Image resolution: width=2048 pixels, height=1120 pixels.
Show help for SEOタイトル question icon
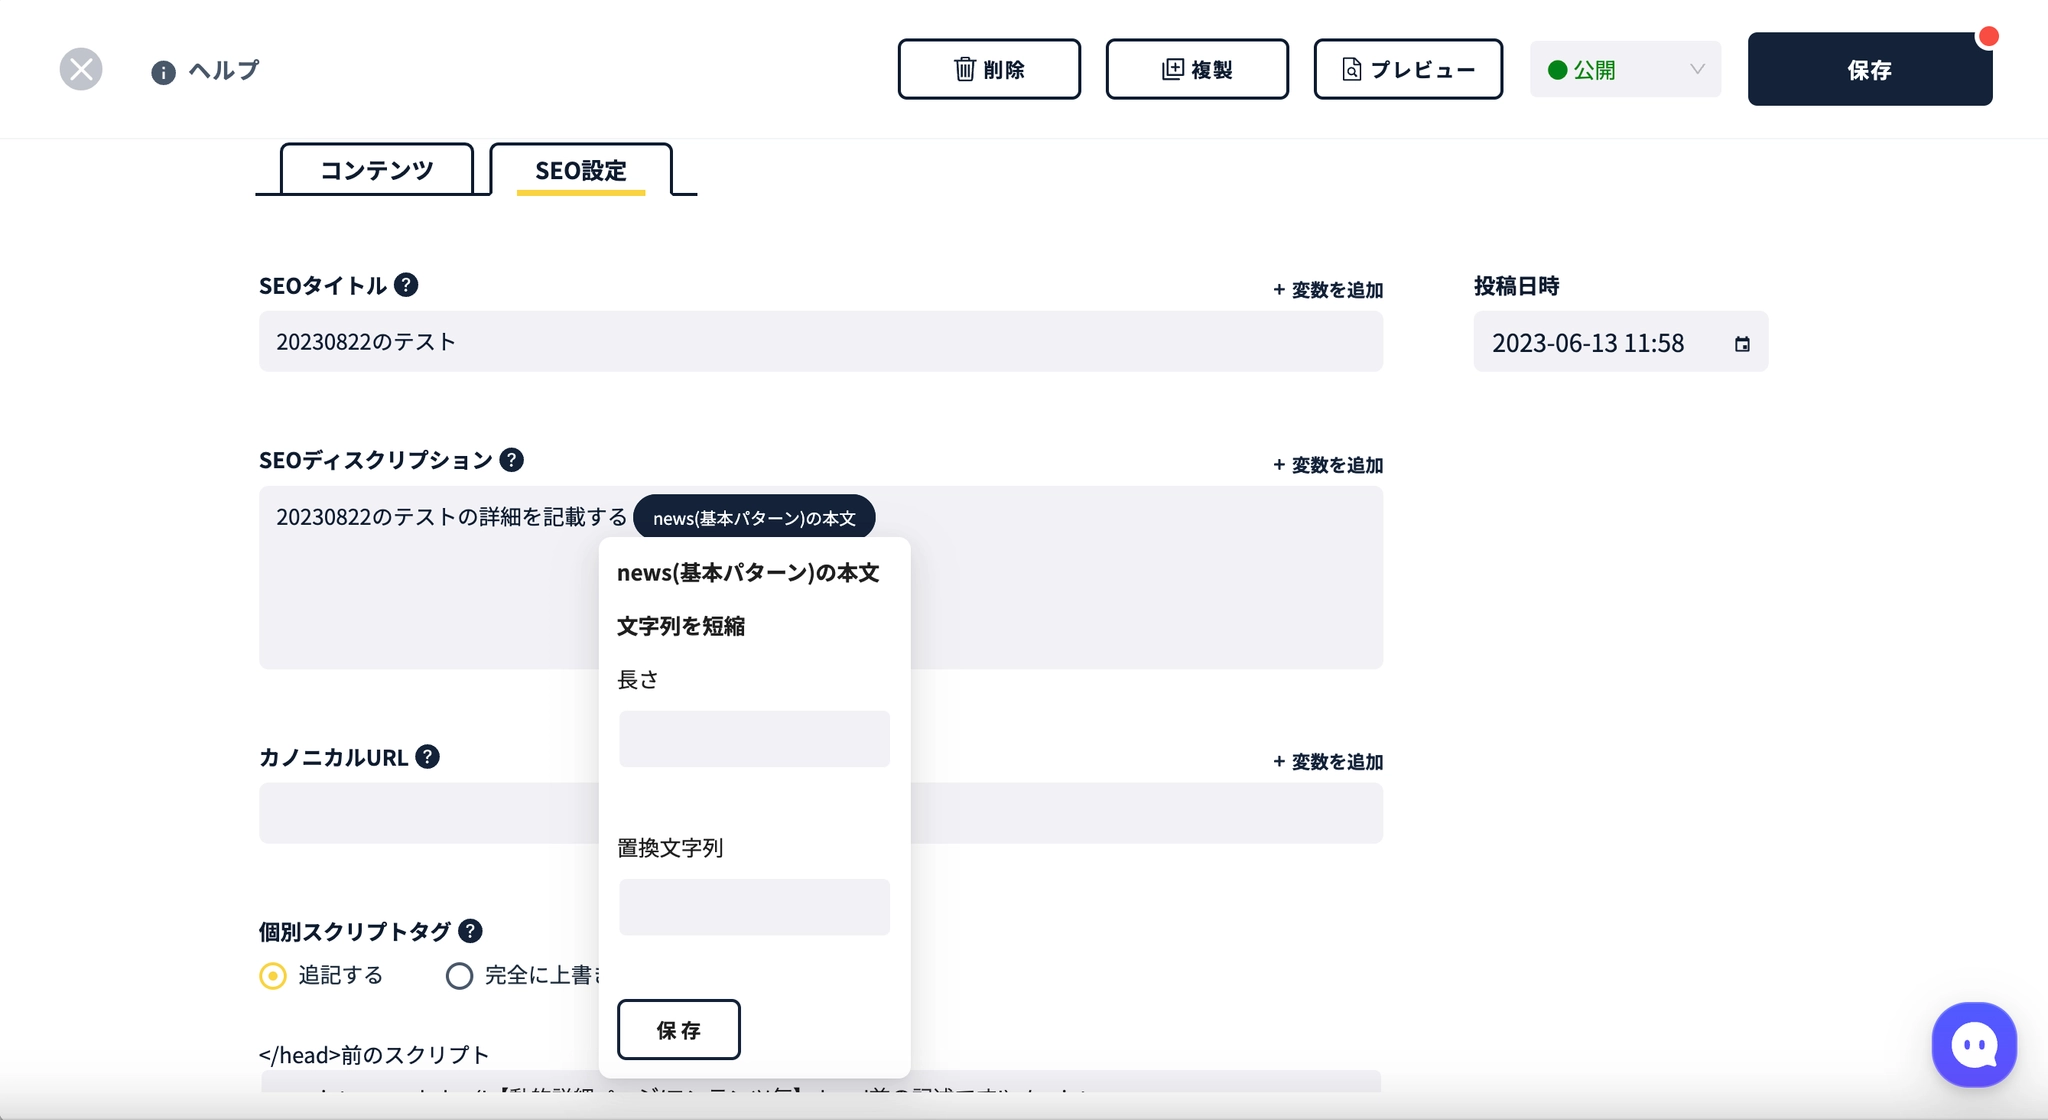pos(406,285)
